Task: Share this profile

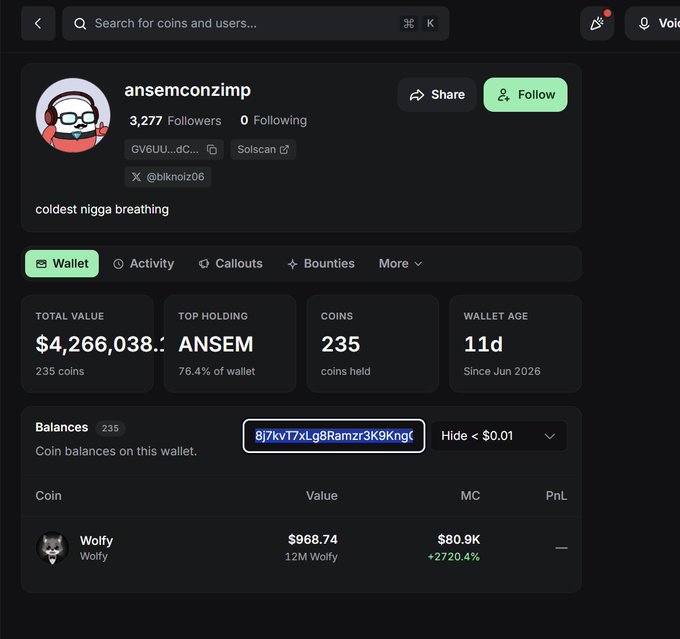Action: (437, 95)
